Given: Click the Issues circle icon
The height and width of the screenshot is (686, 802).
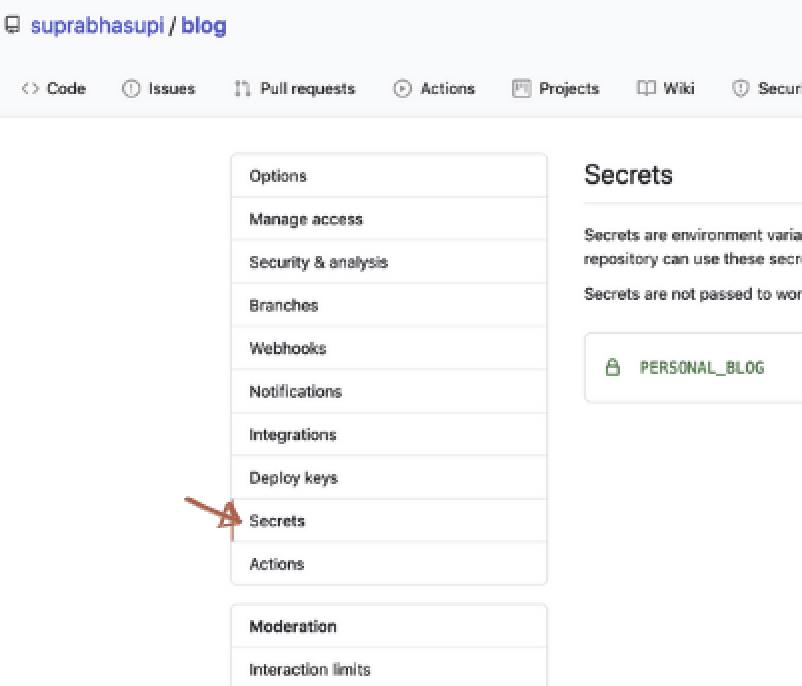Looking at the screenshot, I should pyautogui.click(x=131, y=88).
